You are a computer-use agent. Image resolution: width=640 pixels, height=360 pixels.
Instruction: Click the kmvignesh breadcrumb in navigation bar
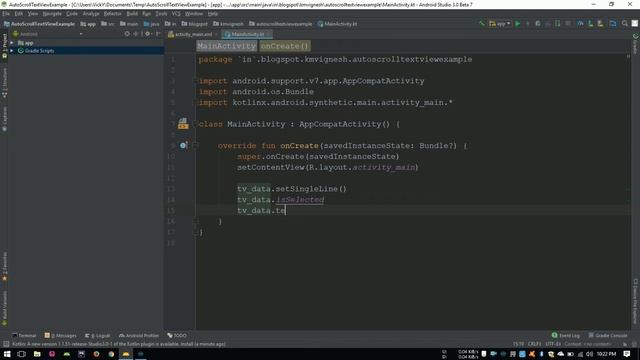(x=228, y=24)
